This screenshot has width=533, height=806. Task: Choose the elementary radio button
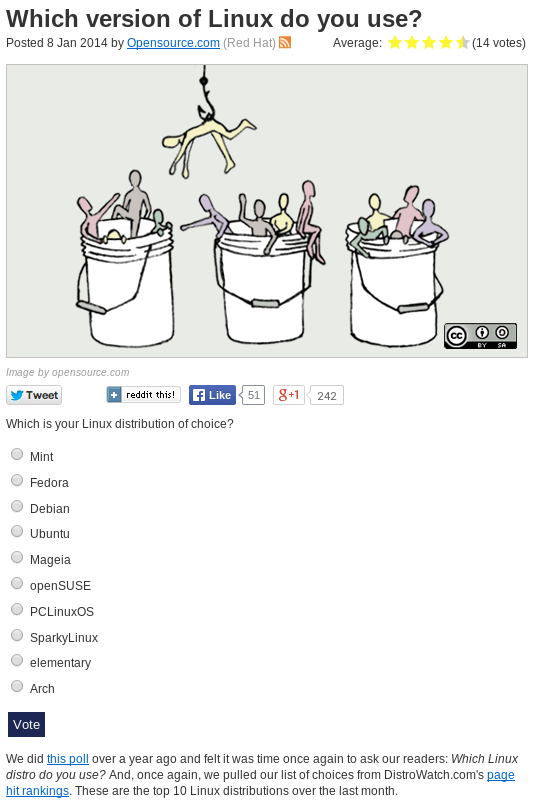(17, 660)
